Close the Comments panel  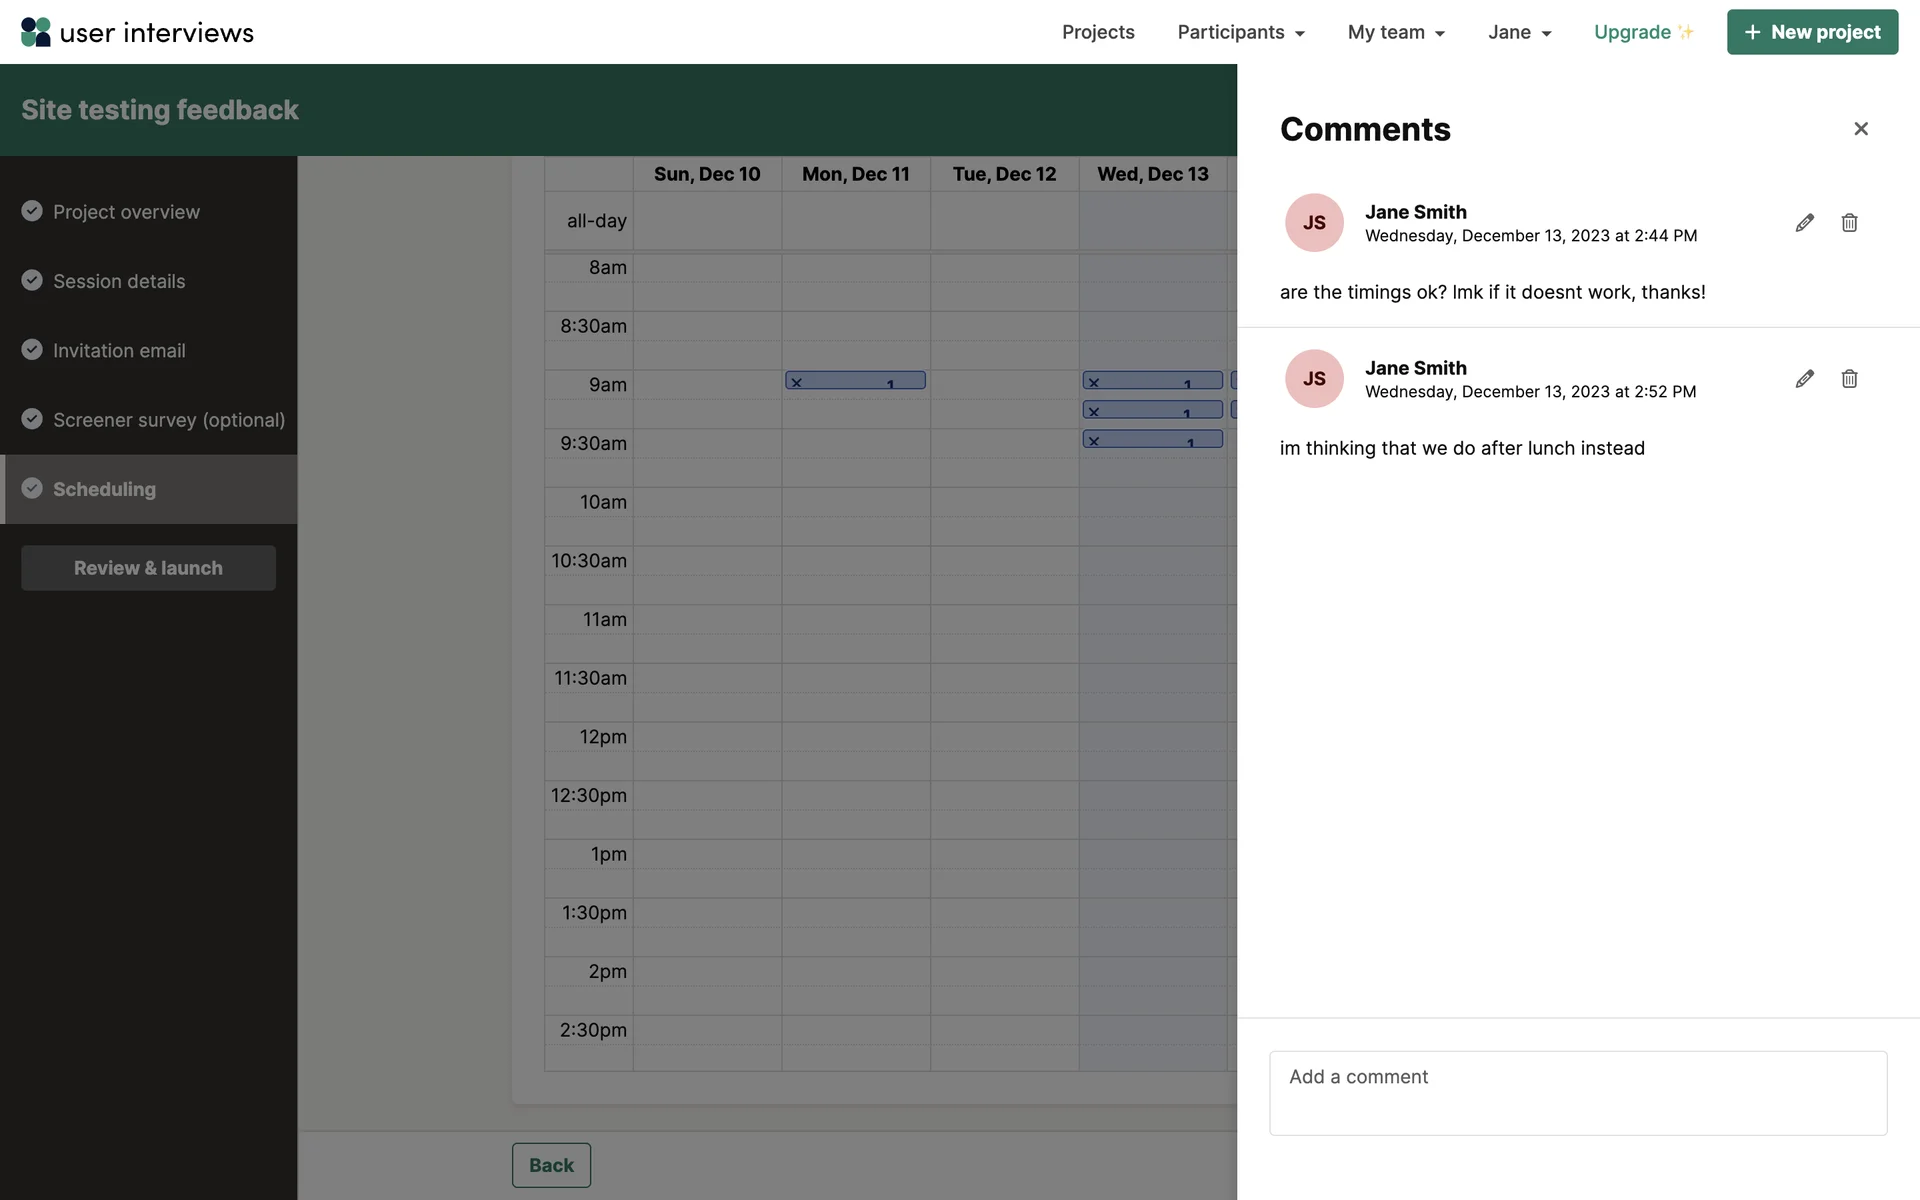tap(1860, 129)
